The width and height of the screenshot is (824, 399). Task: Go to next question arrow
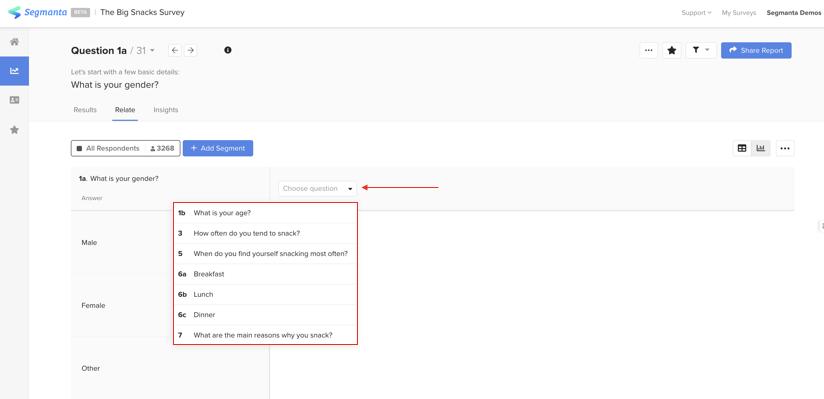click(x=191, y=50)
